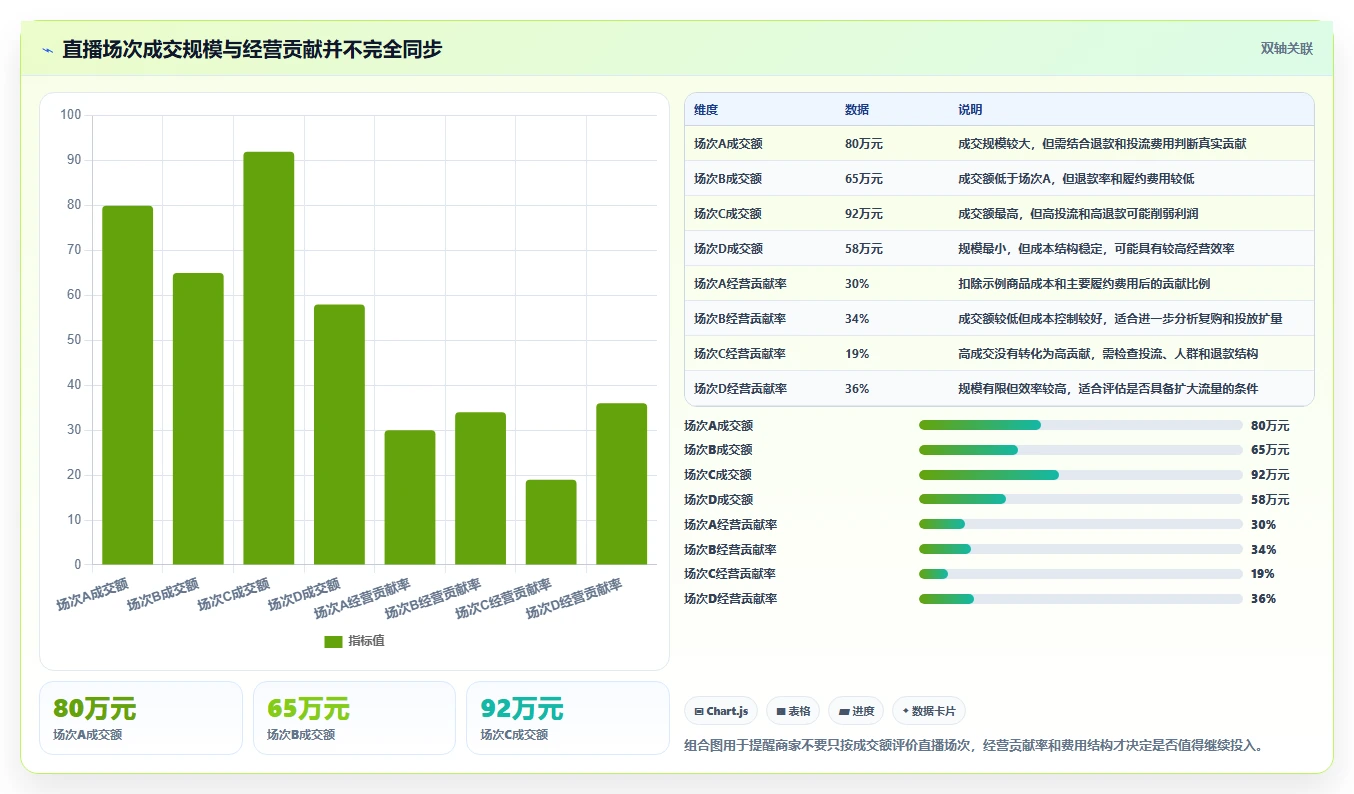Select the 场次B经营贡献率 table row label

tap(740, 319)
